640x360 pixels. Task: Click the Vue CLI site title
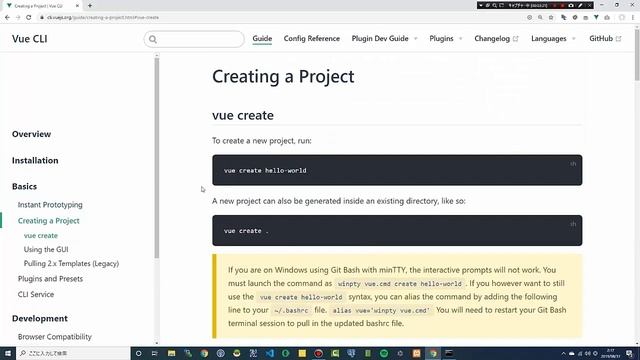point(29,39)
